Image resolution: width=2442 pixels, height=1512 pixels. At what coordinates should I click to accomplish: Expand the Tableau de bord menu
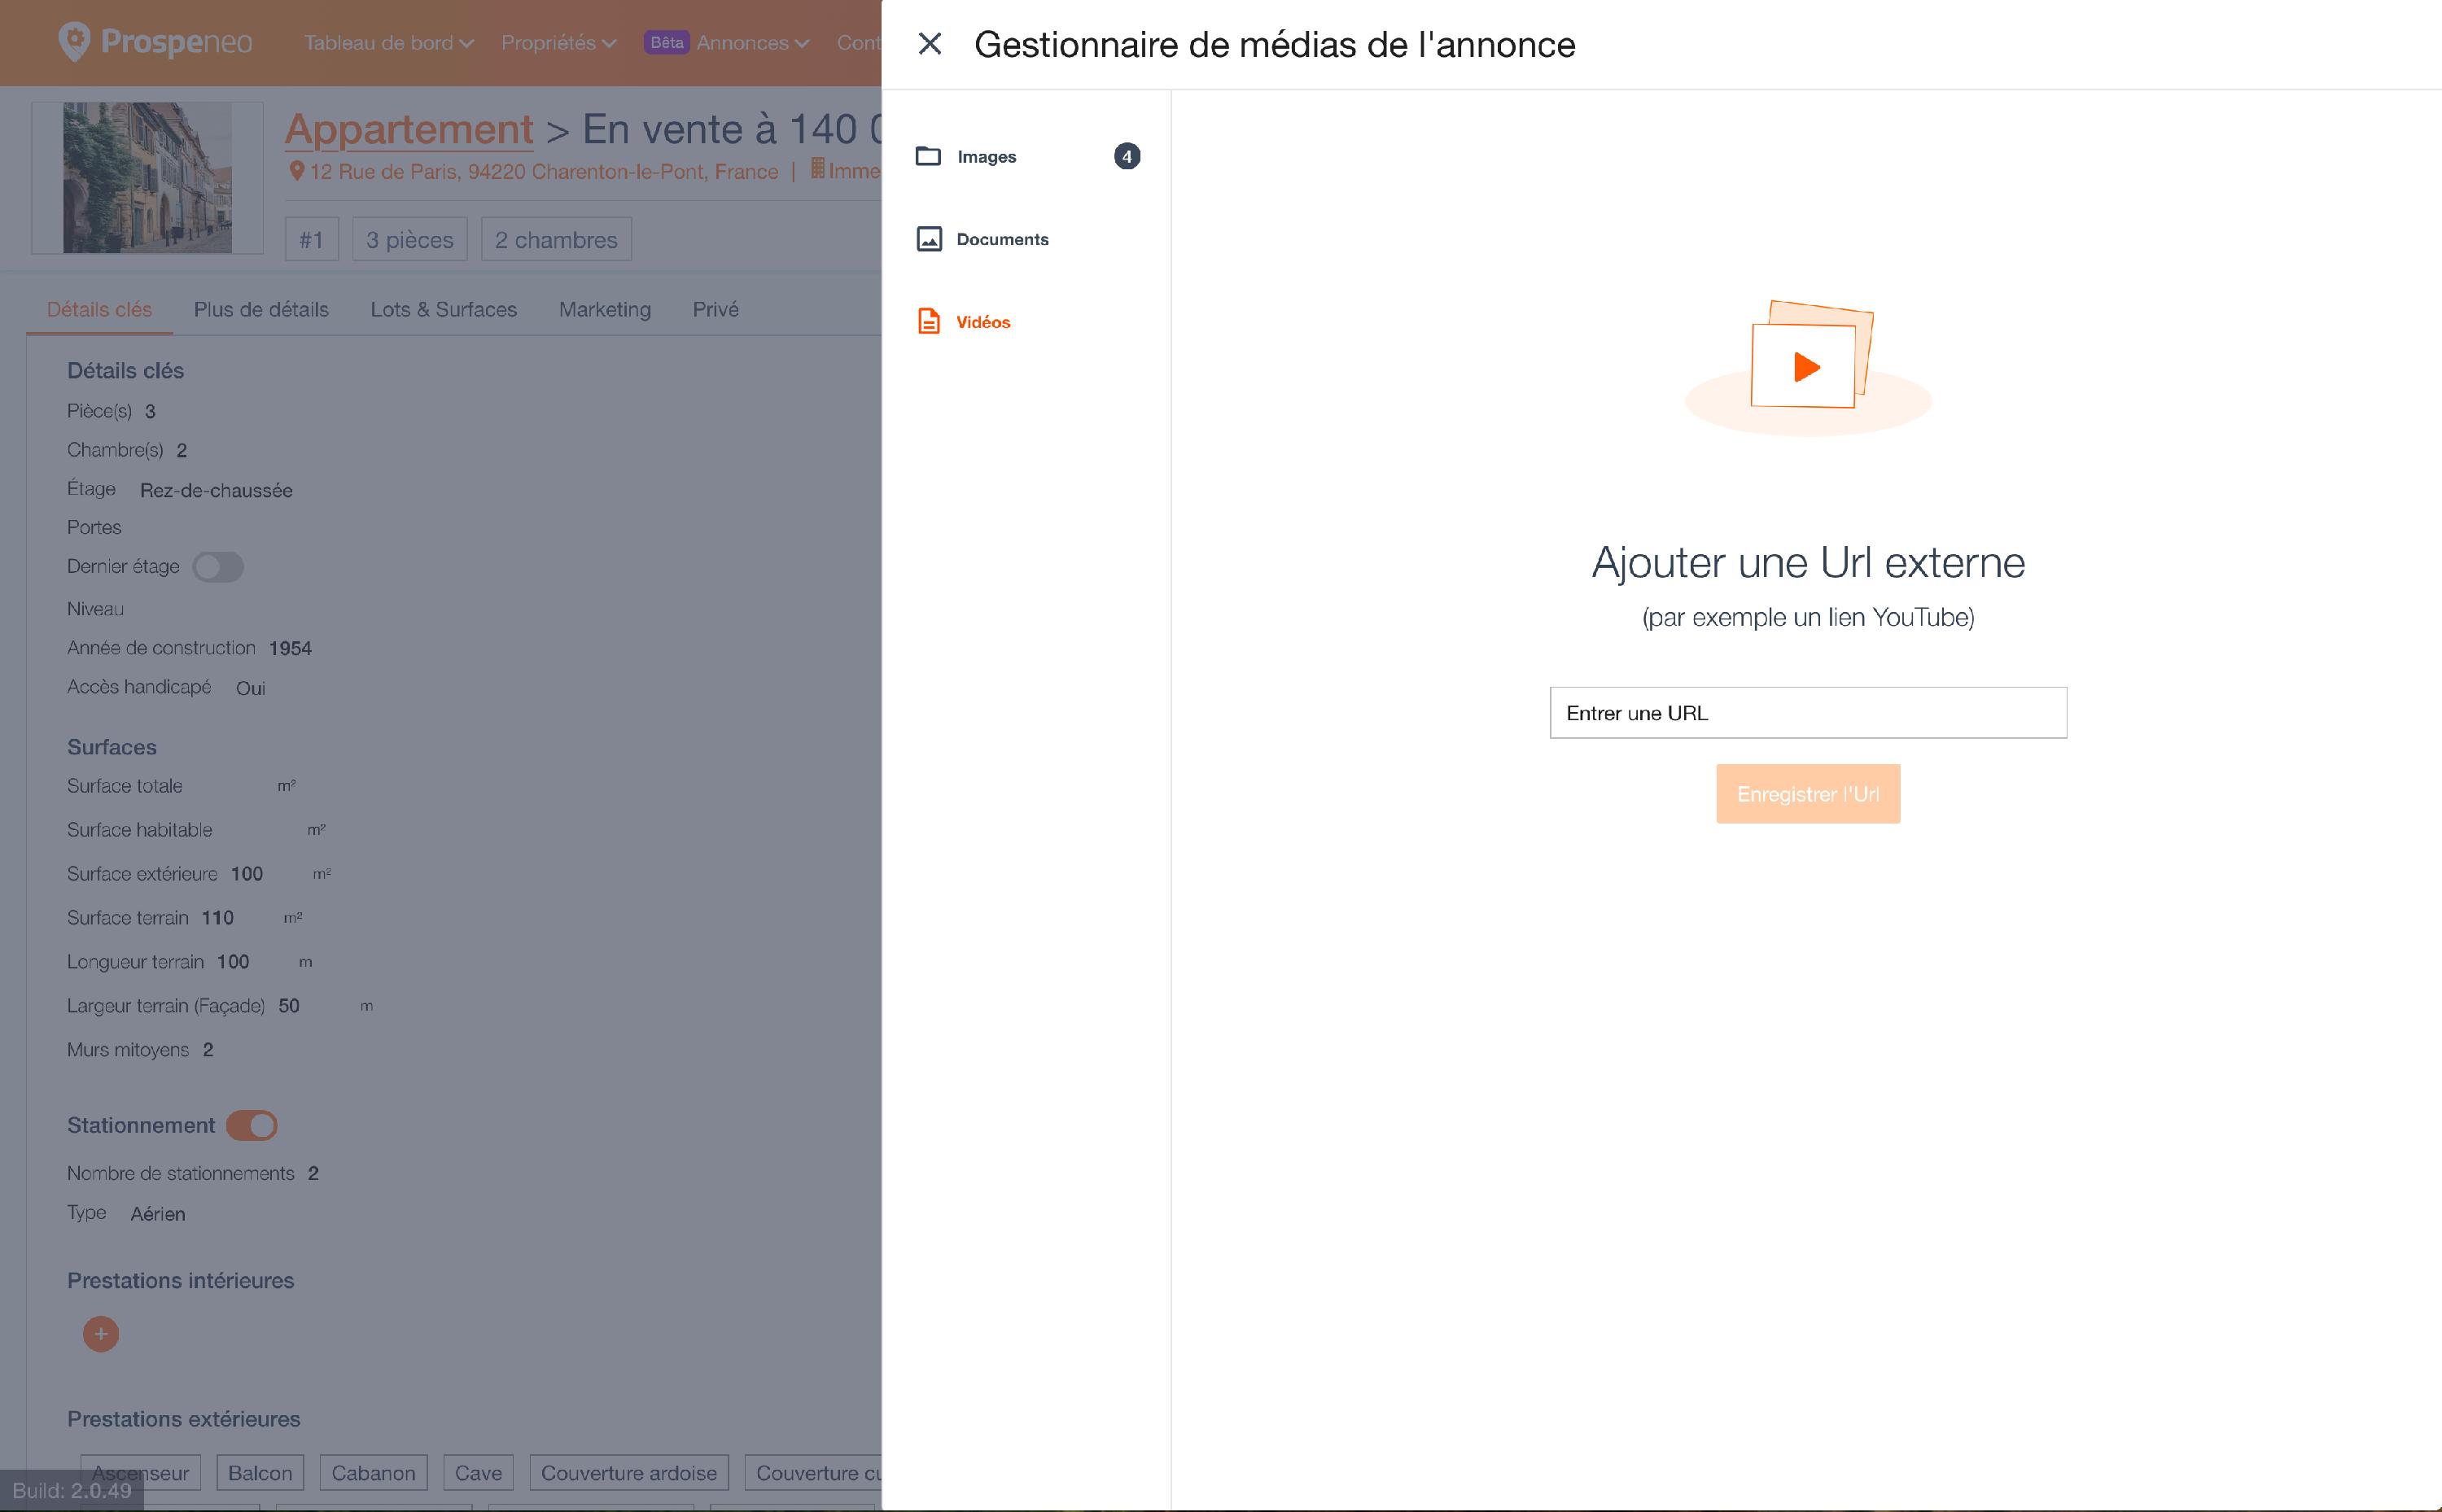click(388, 43)
